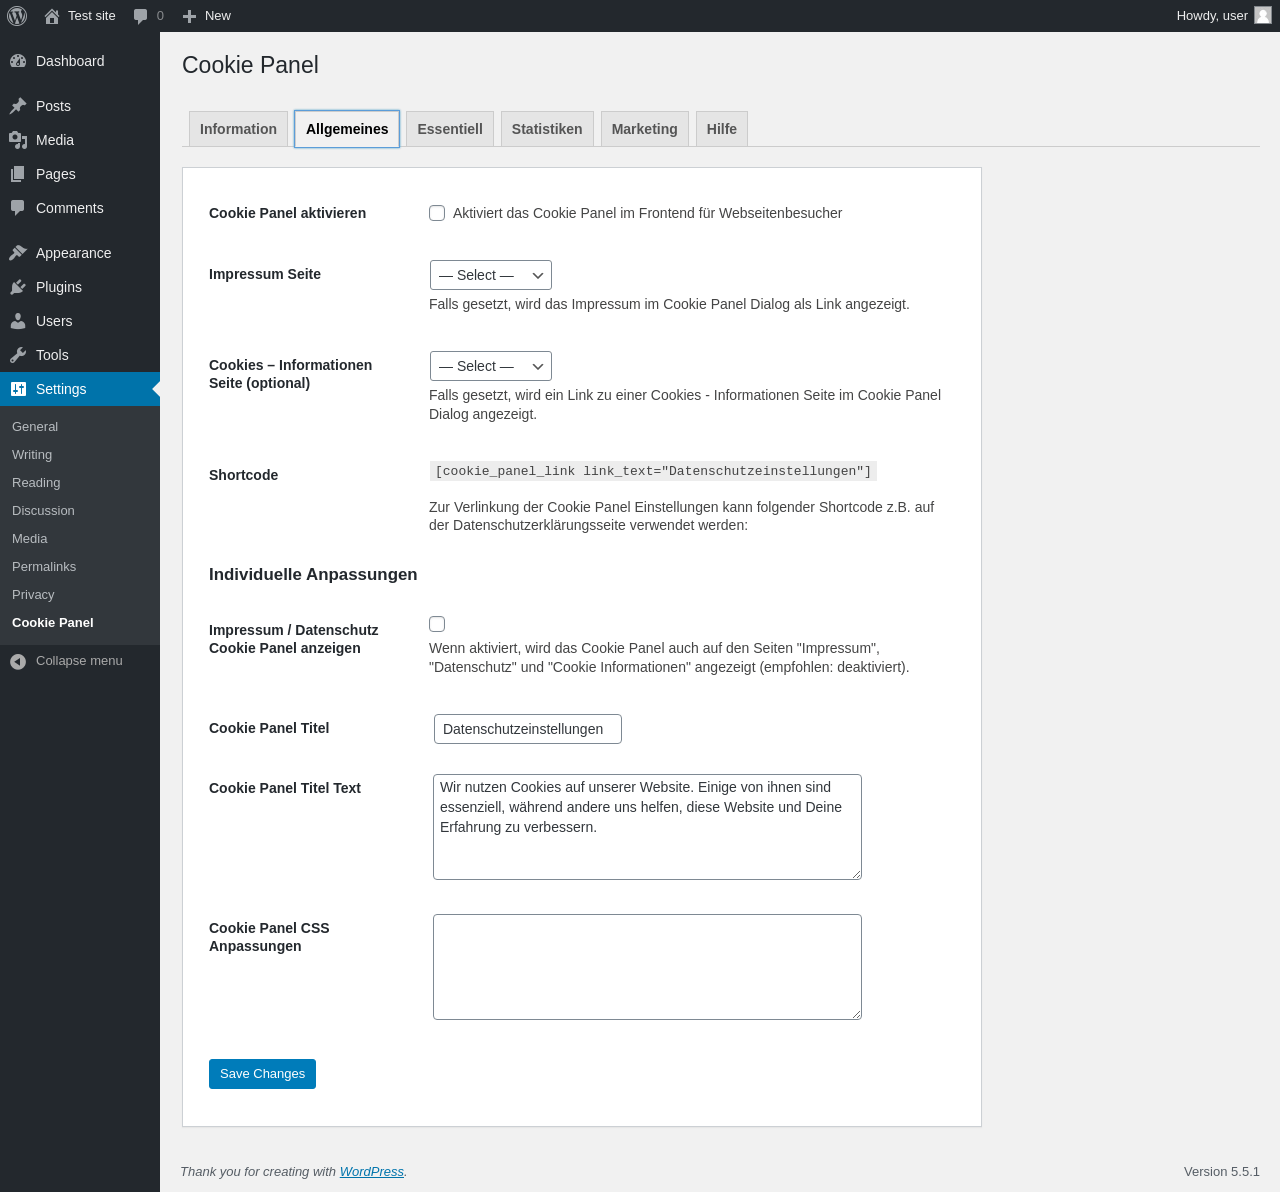
Task: Switch to the Marketing tab
Action: [645, 129]
